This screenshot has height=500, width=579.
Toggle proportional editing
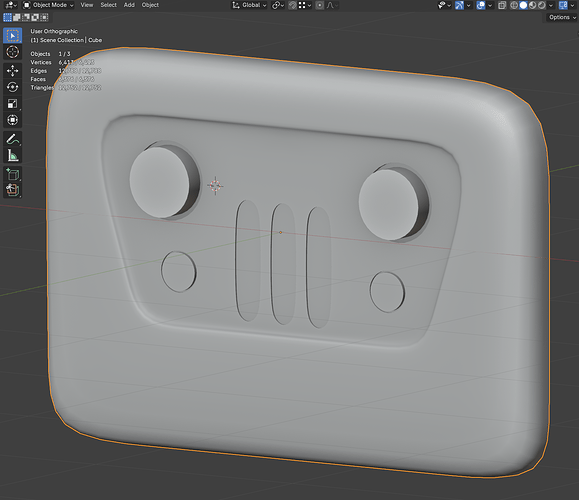(320, 5)
